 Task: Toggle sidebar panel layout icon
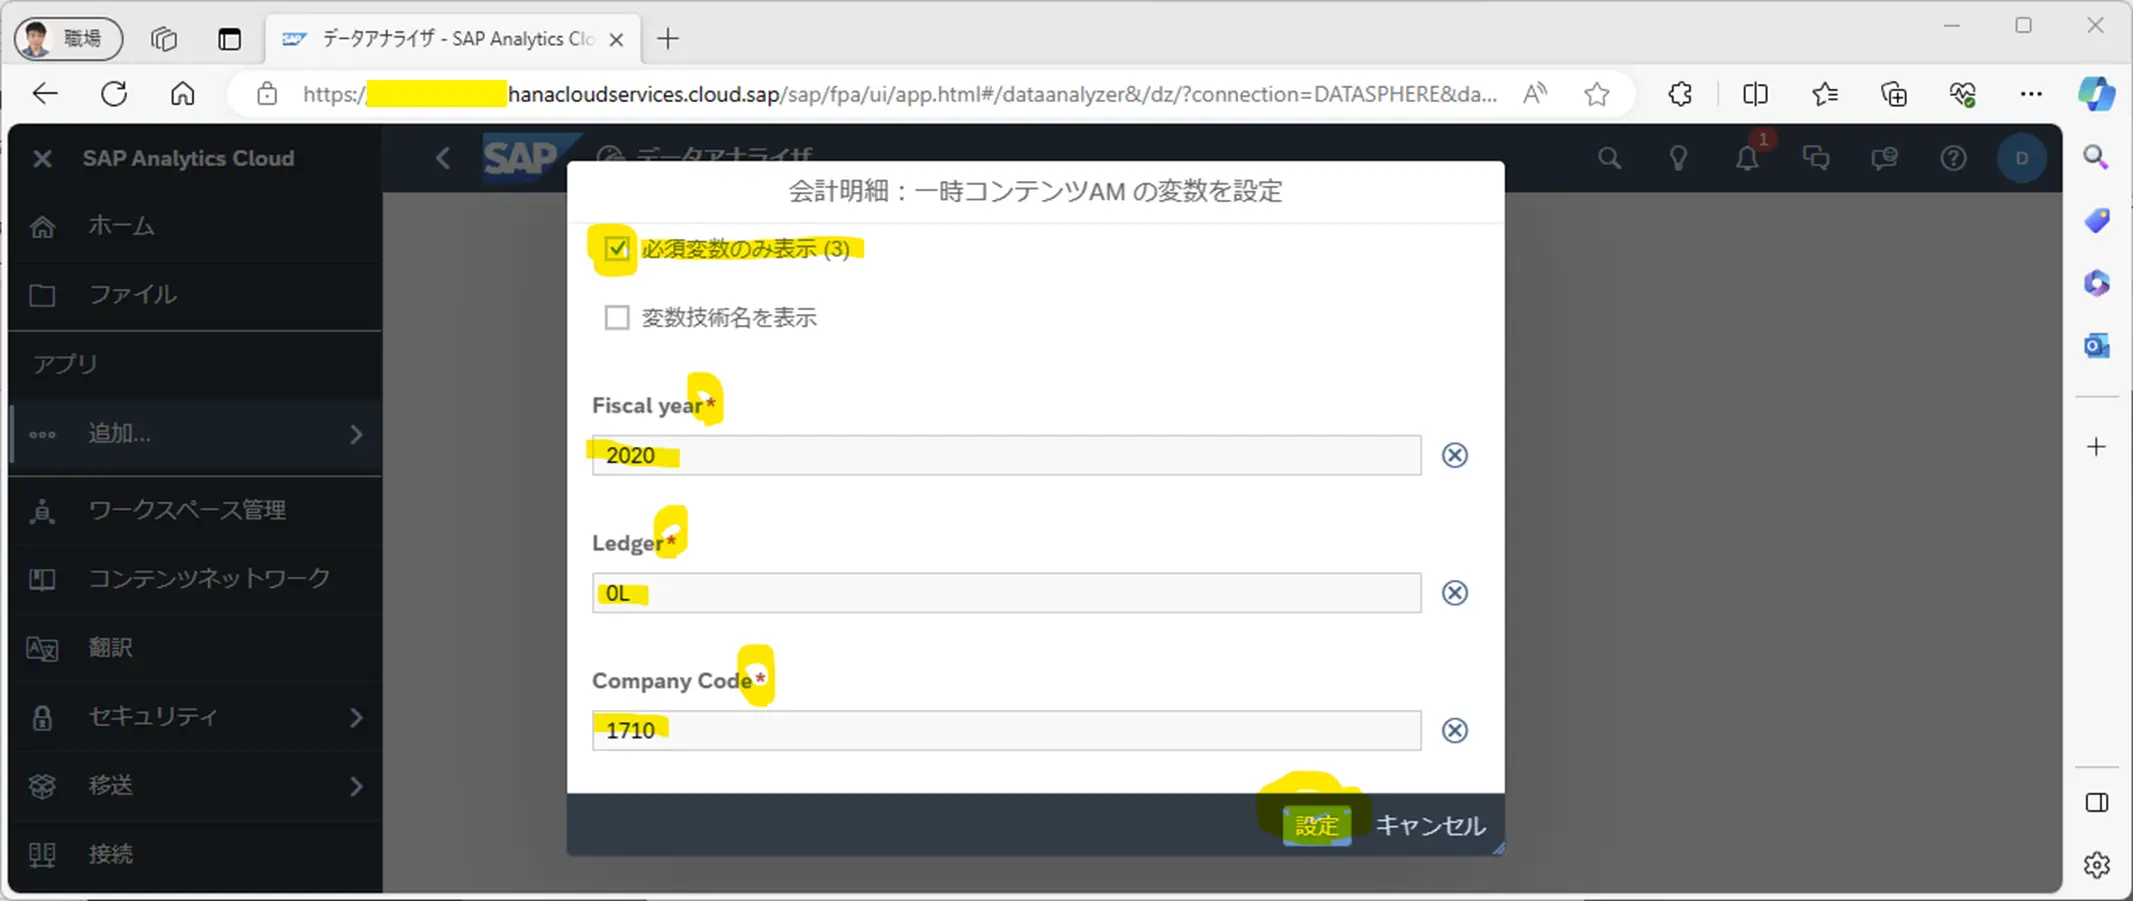tap(2096, 803)
